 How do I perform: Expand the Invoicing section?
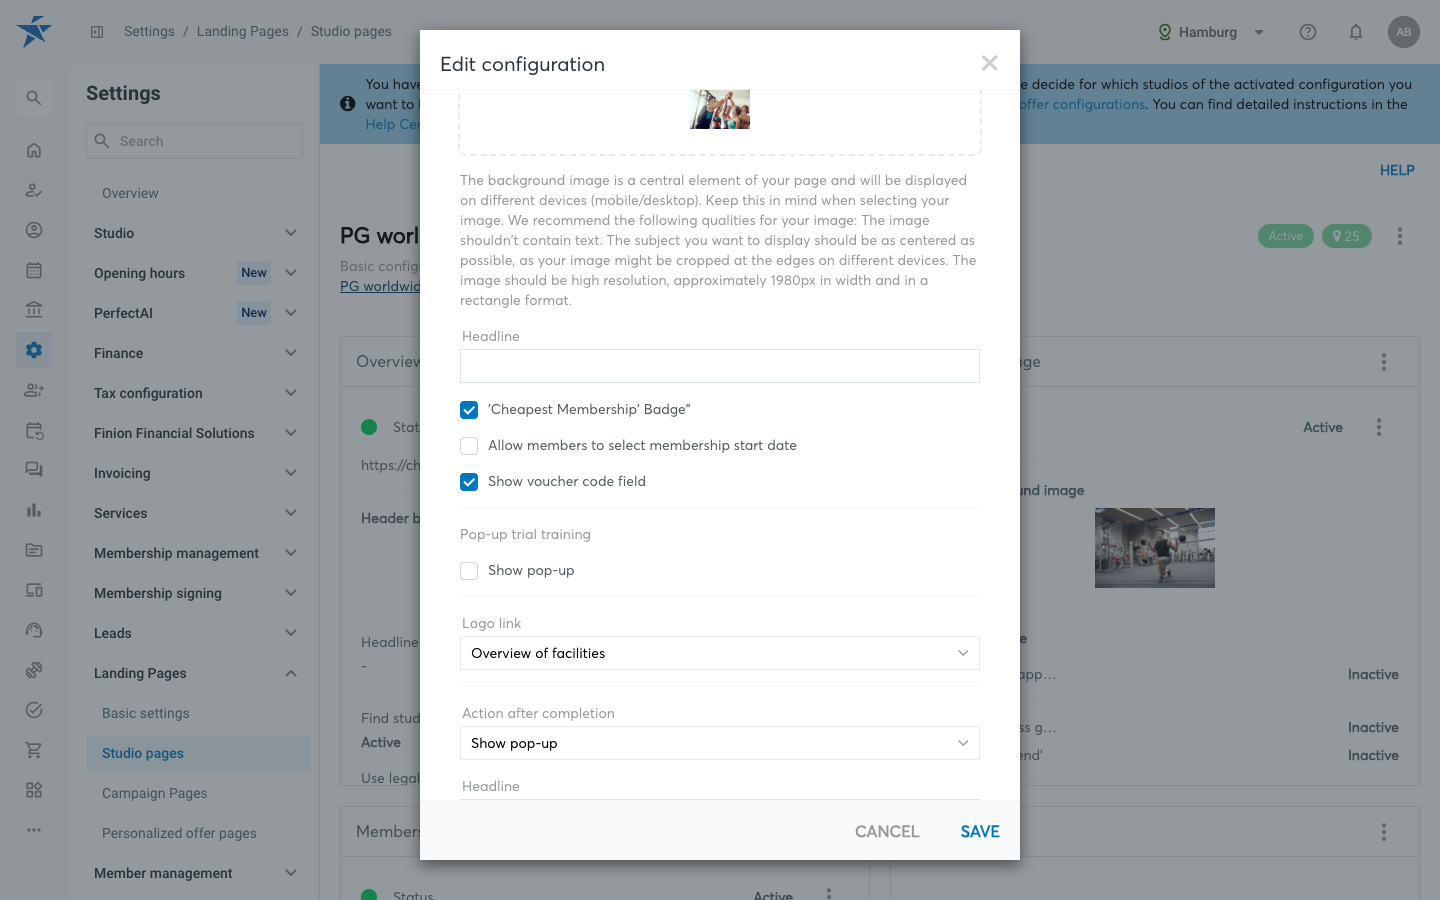click(x=198, y=473)
